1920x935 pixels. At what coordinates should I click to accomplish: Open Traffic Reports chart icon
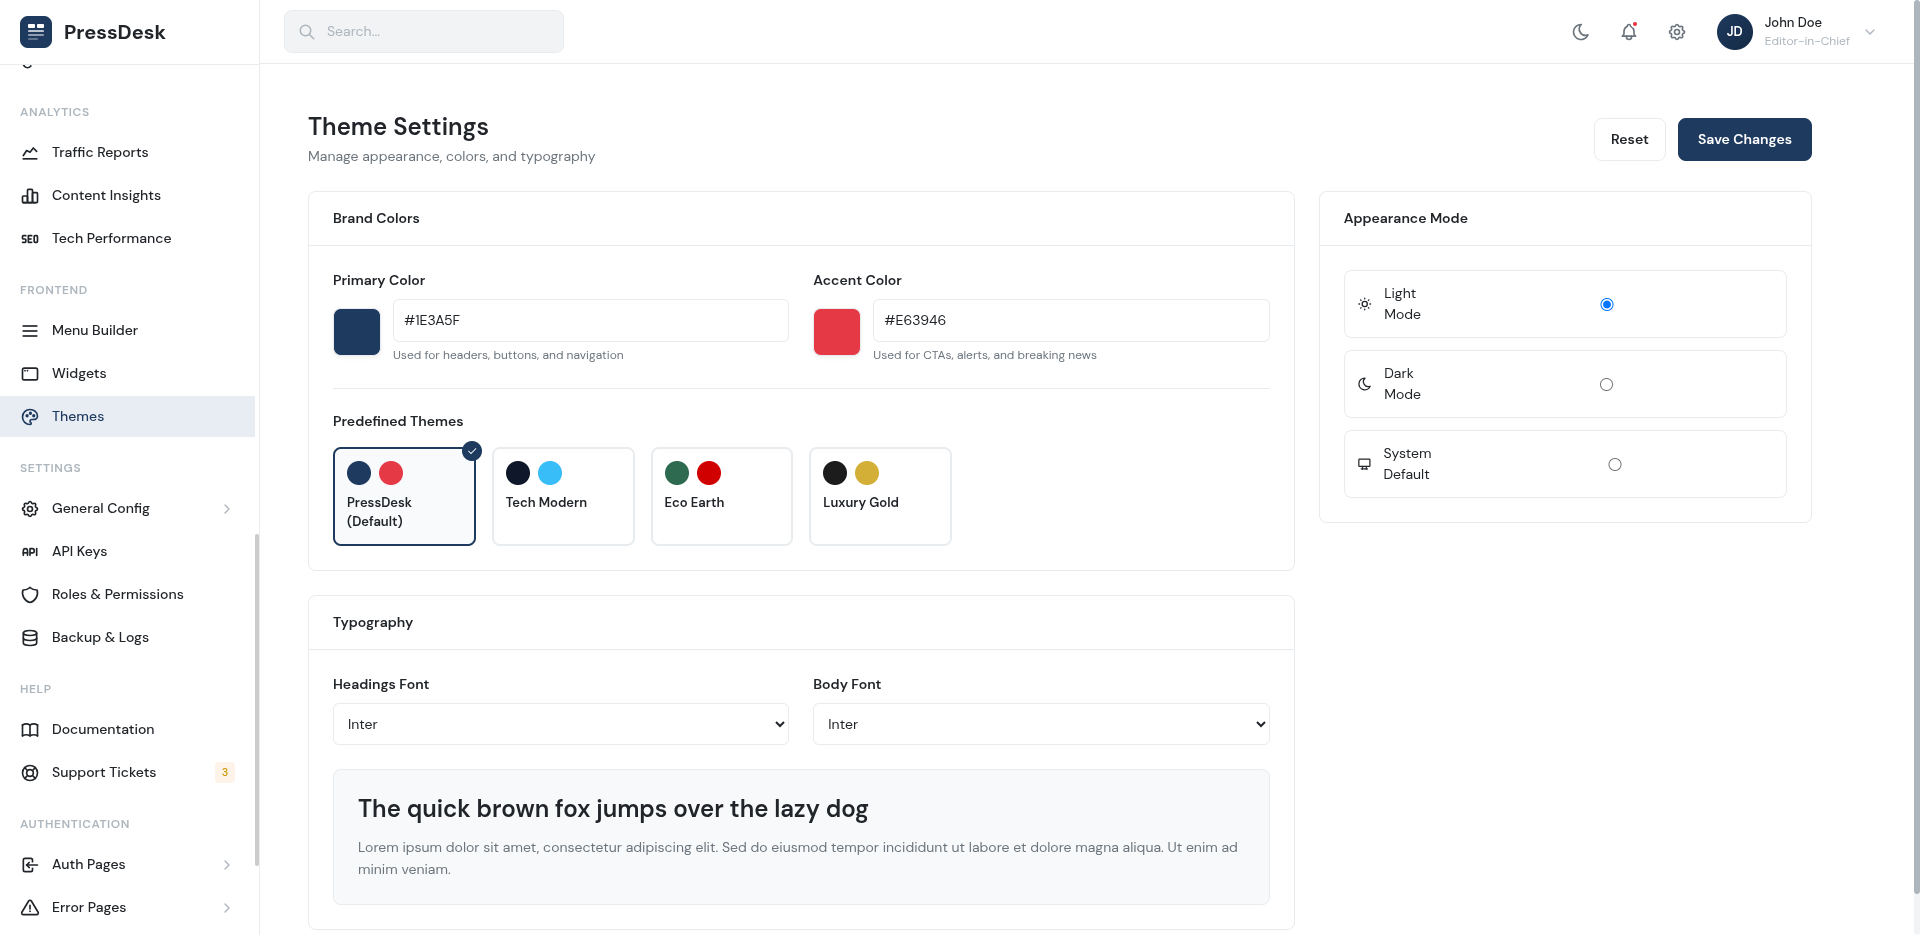click(30, 153)
